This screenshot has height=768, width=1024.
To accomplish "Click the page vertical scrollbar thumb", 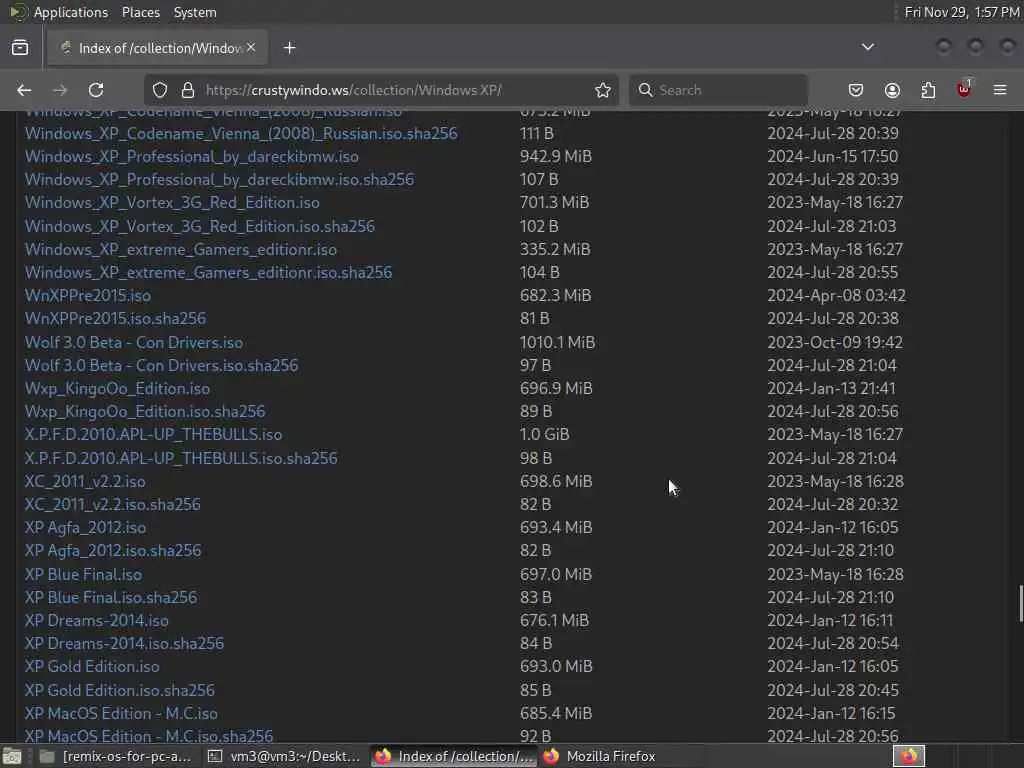I will 1020,604.
